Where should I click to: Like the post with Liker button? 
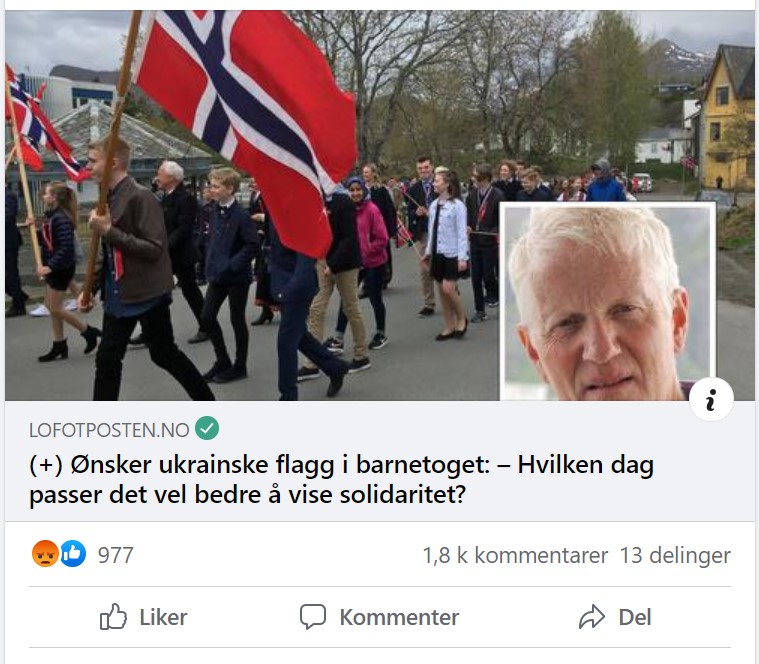pyautogui.click(x=143, y=617)
